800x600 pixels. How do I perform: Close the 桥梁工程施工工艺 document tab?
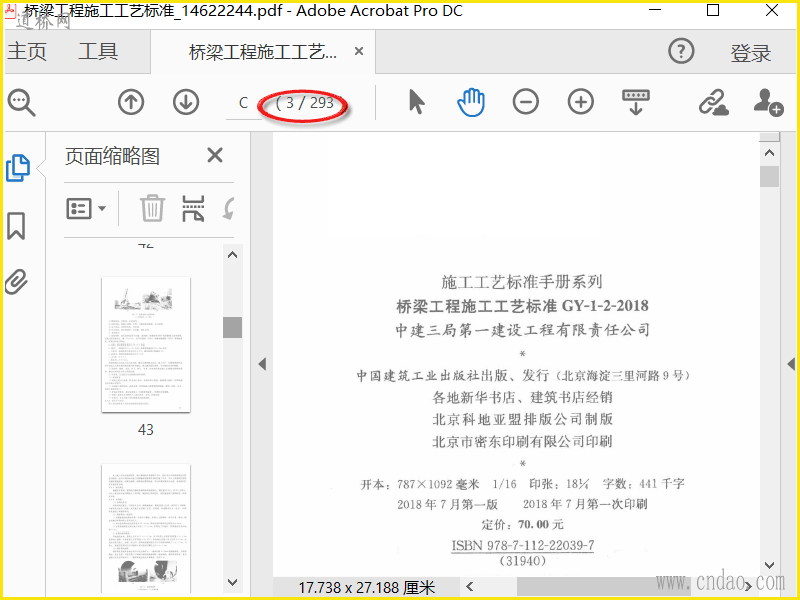[359, 52]
